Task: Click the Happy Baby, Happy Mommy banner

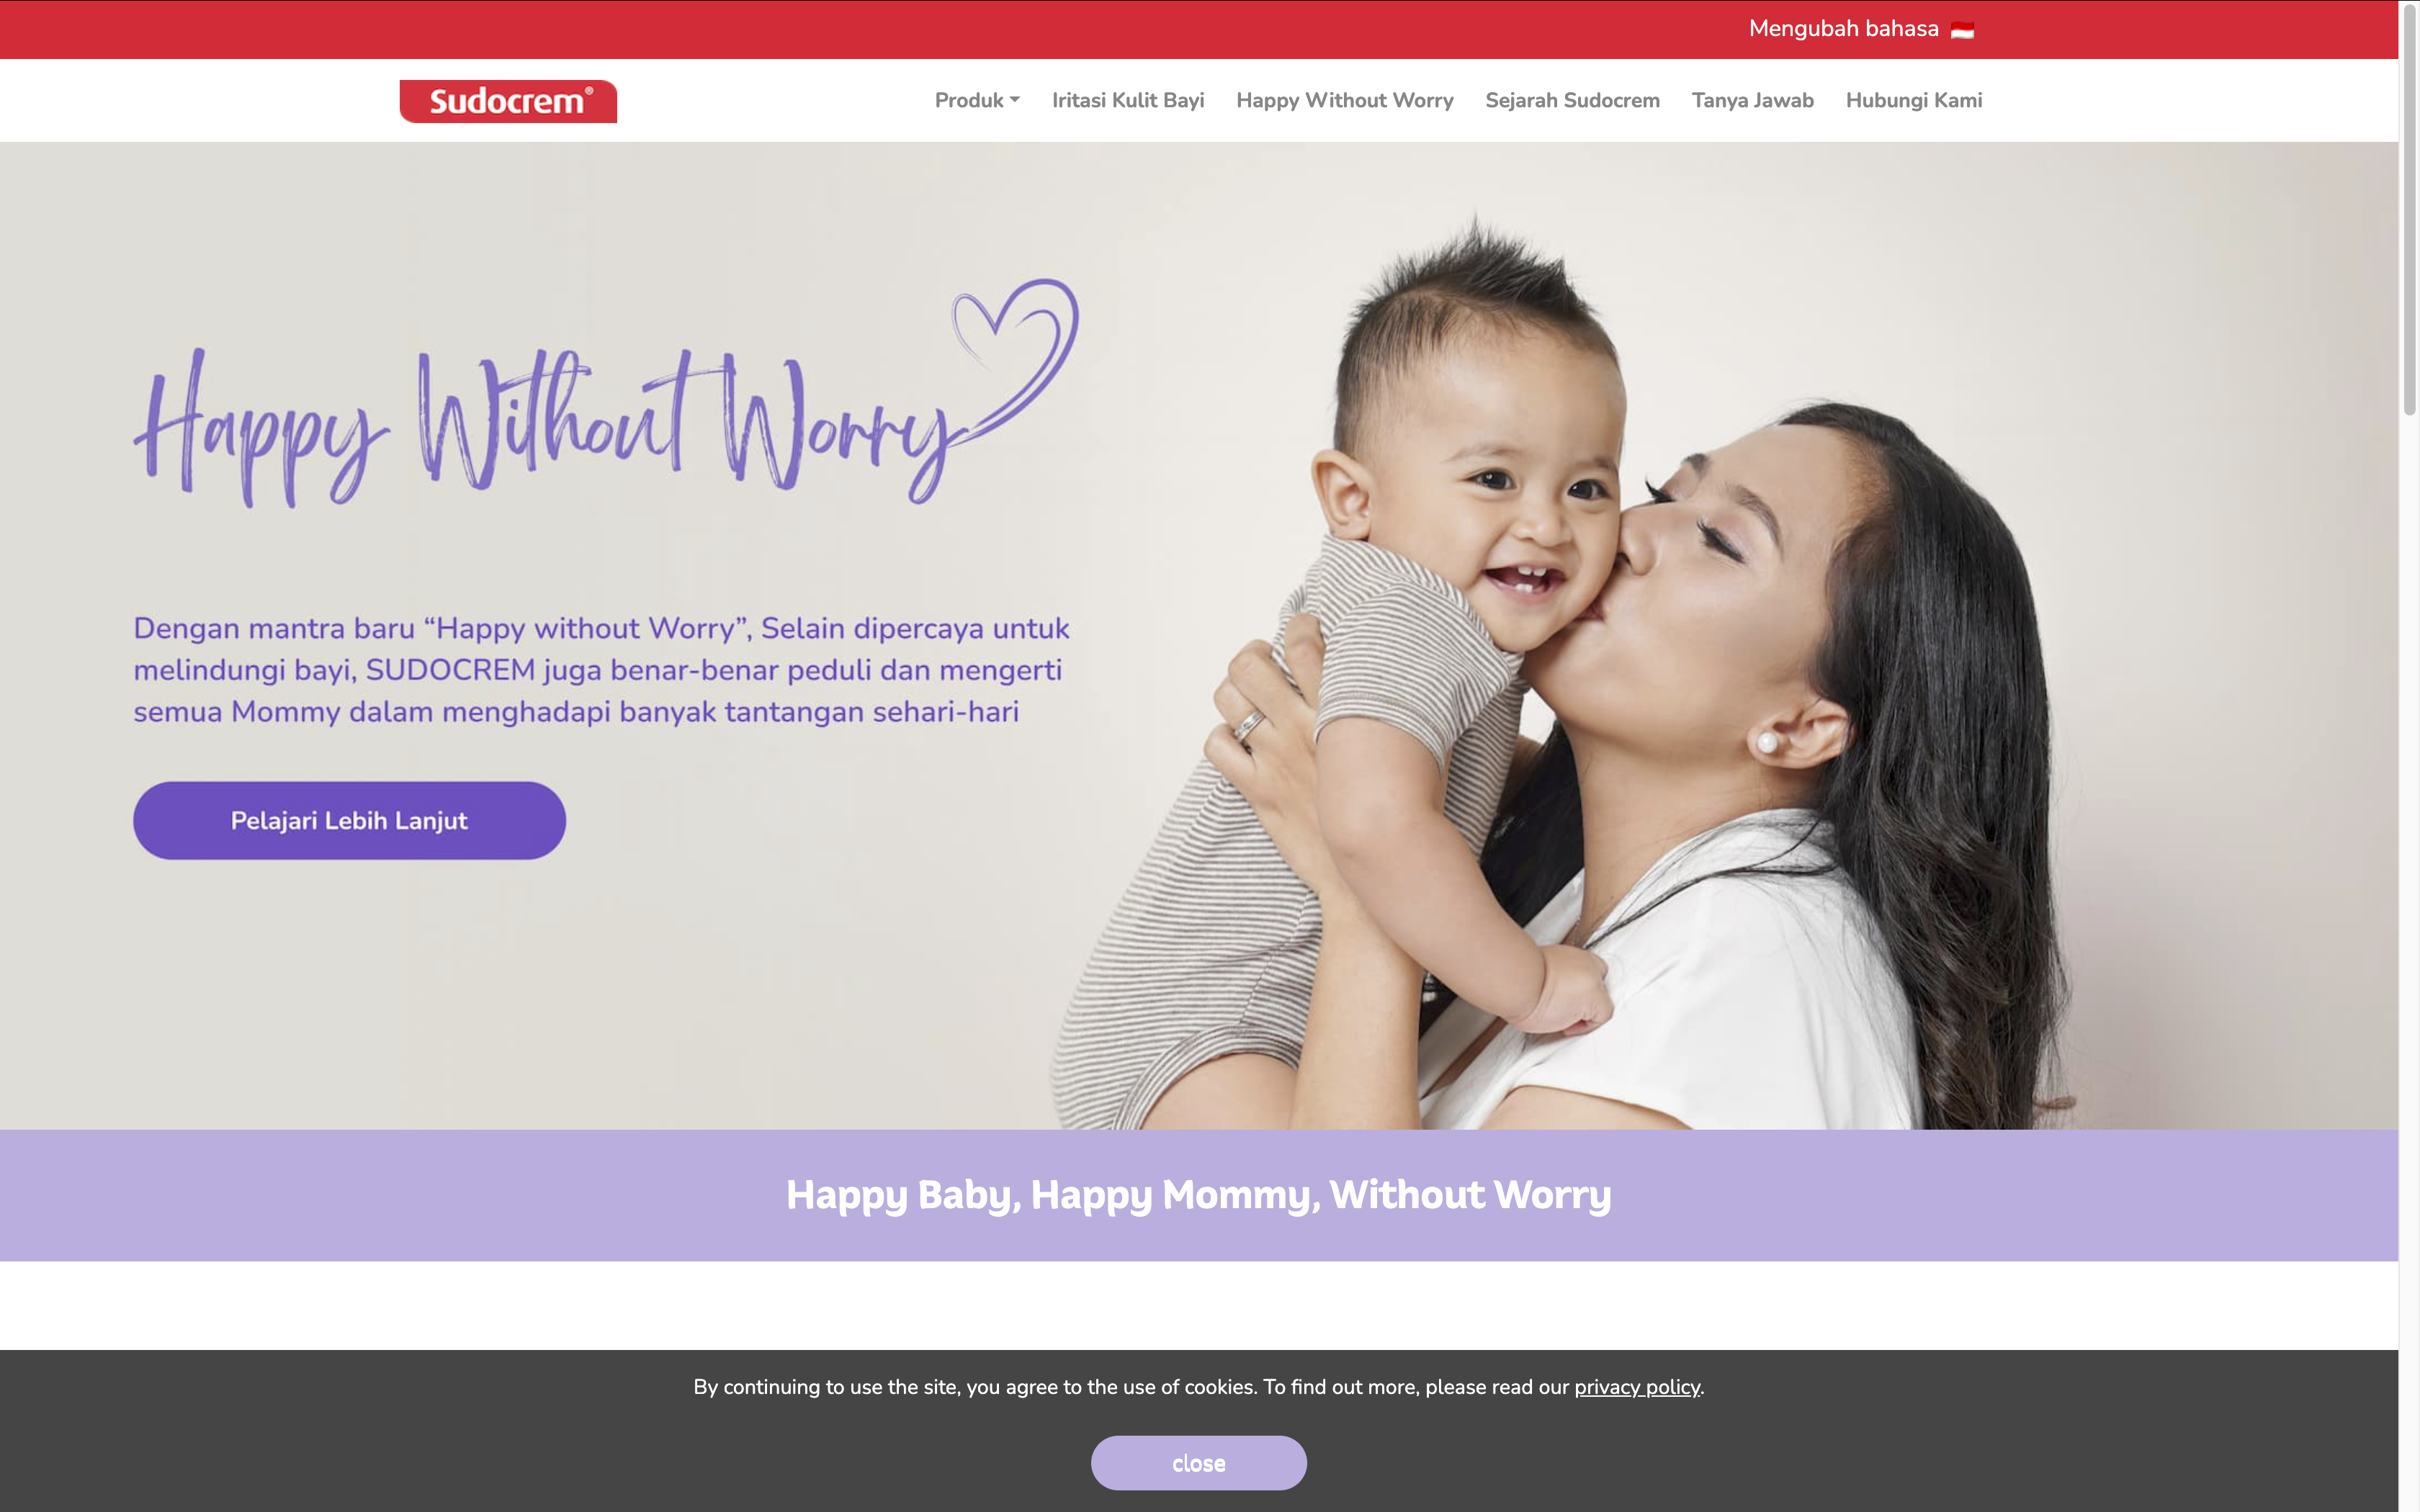Action: coord(1199,1195)
